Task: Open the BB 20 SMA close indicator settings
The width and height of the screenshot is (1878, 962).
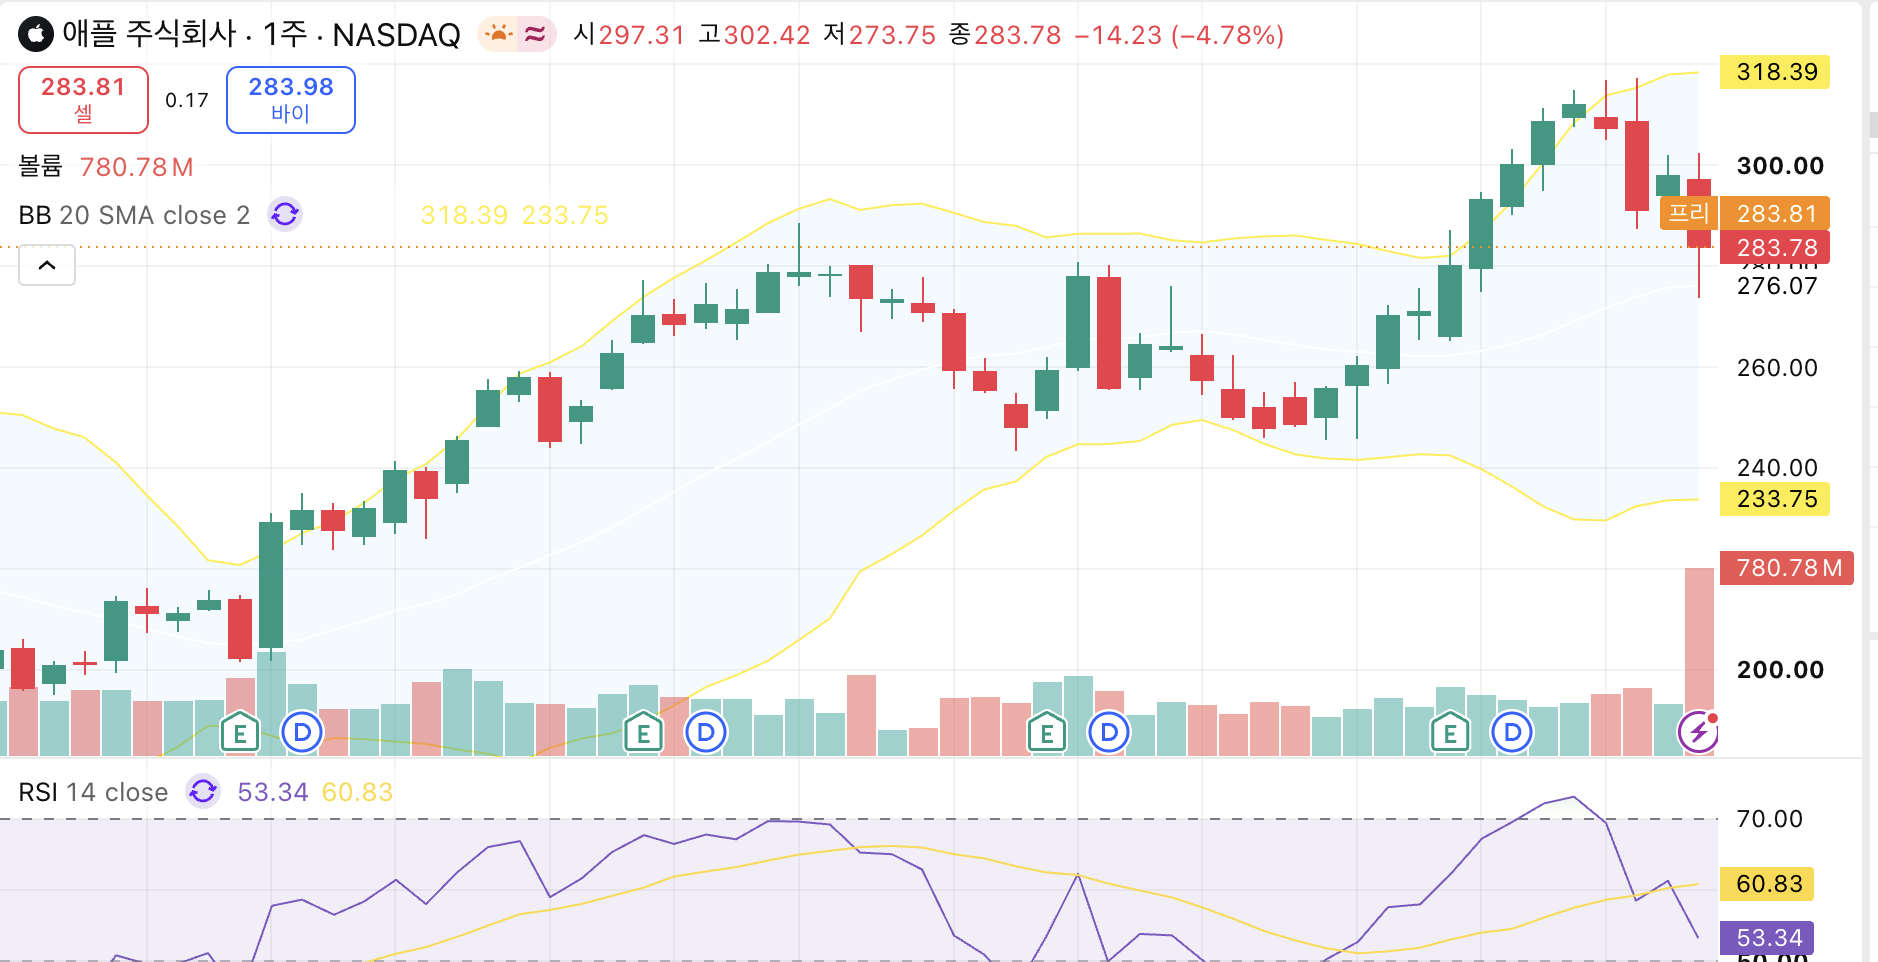Action: (134, 215)
